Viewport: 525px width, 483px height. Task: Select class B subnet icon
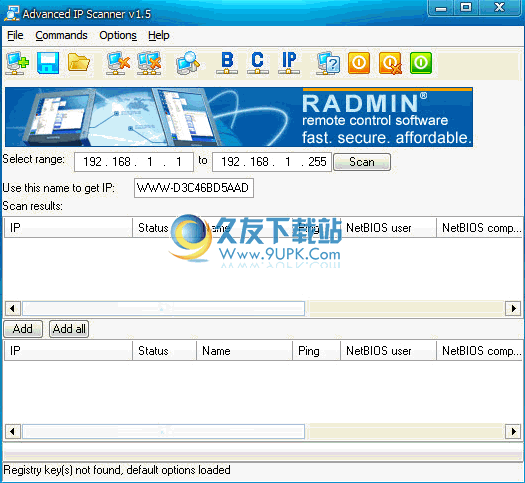227,63
